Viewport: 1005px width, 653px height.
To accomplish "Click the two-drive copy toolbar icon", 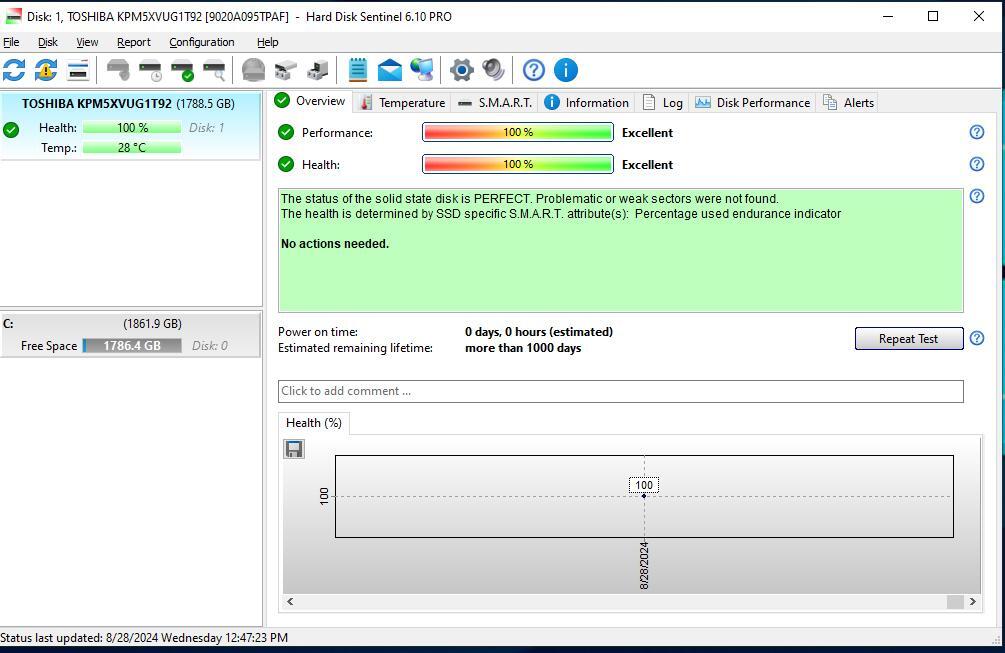I will [285, 70].
